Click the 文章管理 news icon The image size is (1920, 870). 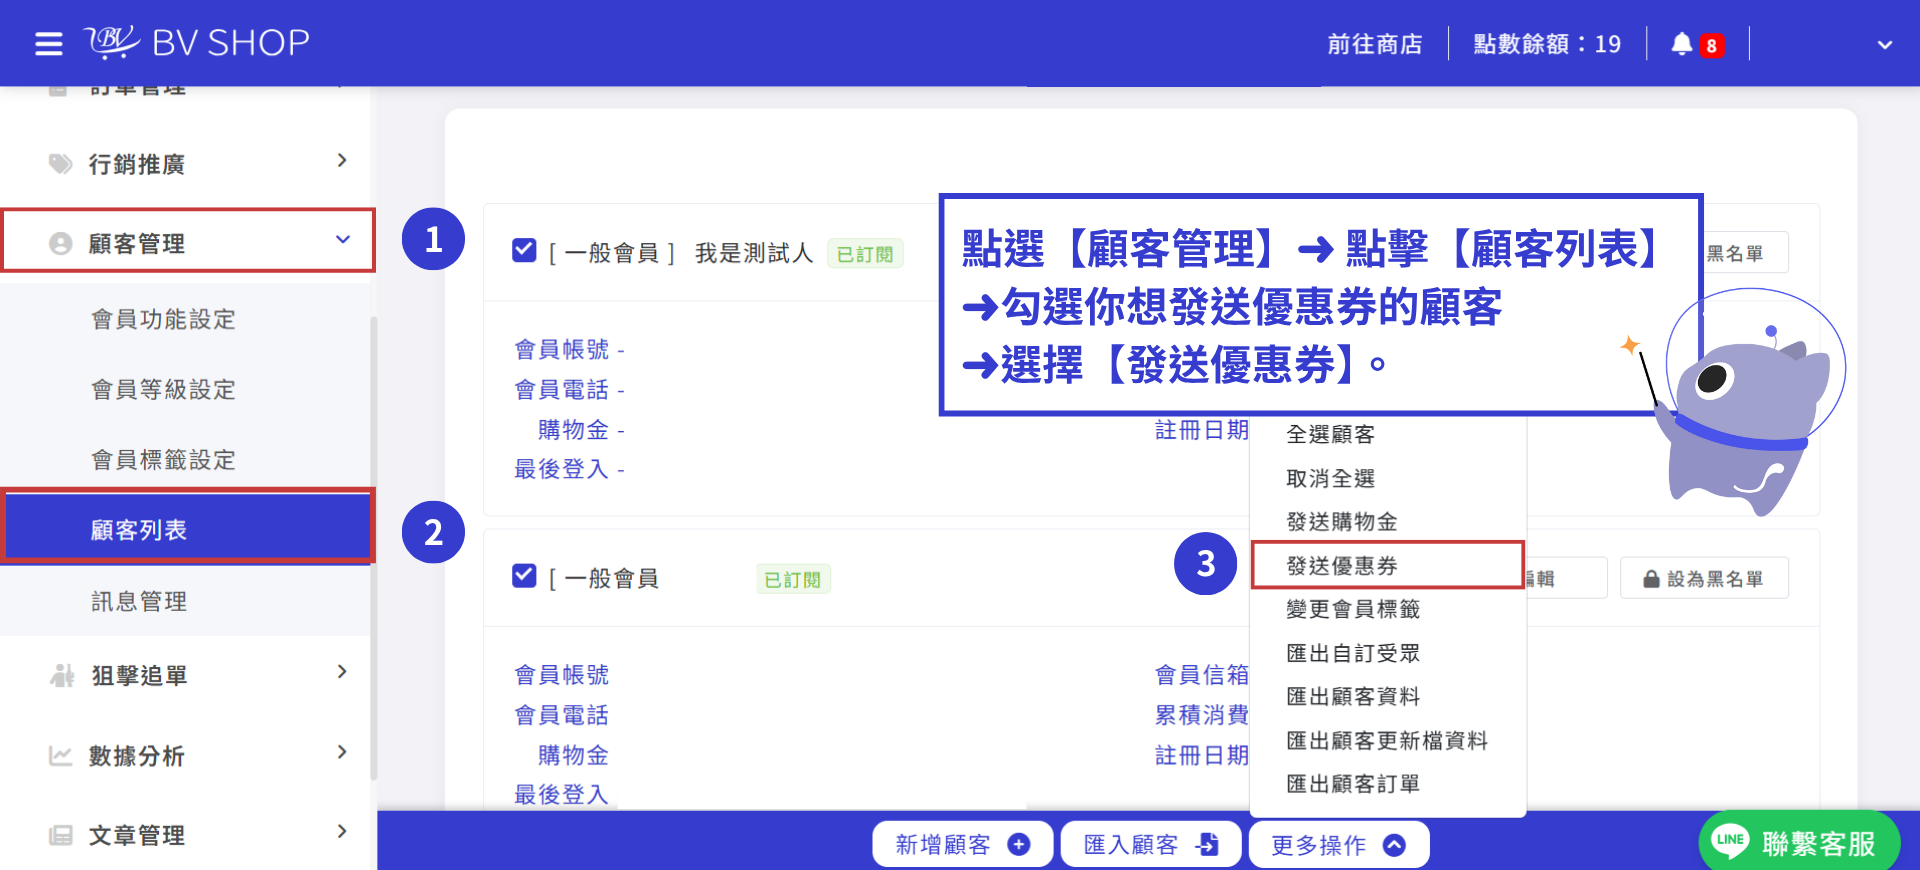tap(61, 835)
